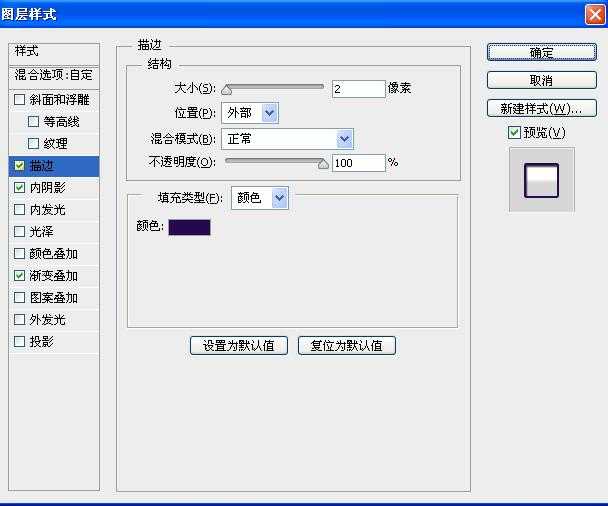Enable the 外发光 checkbox
Screen dimensions: 608x506
point(20,320)
